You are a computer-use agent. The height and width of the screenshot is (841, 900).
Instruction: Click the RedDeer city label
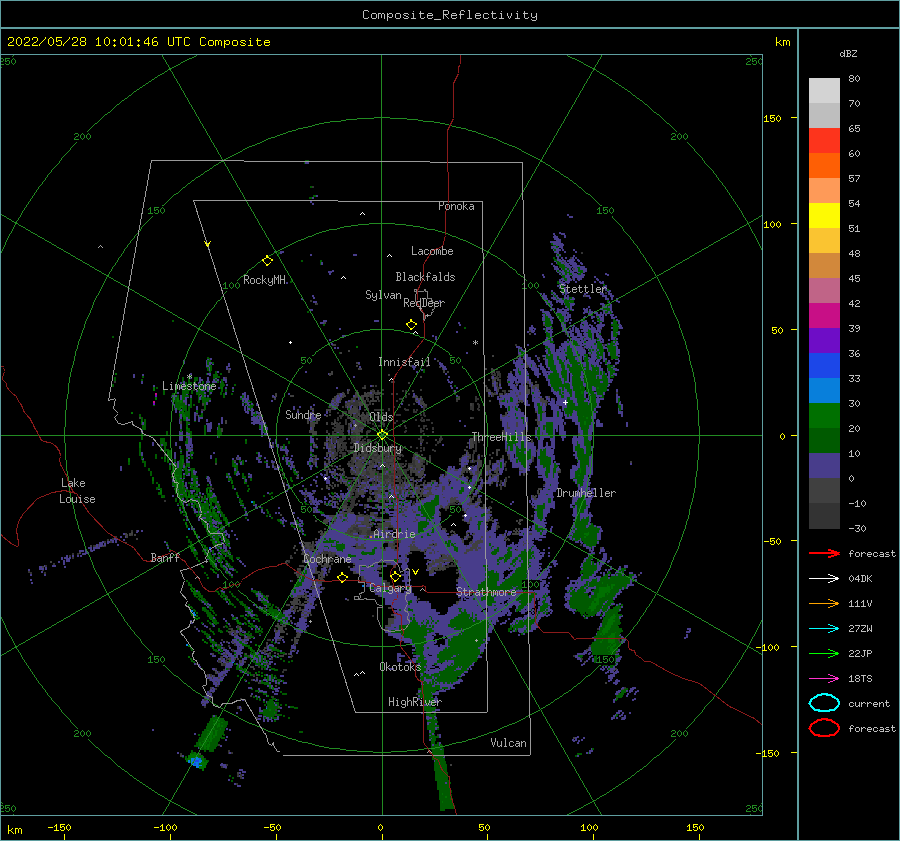tap(424, 303)
